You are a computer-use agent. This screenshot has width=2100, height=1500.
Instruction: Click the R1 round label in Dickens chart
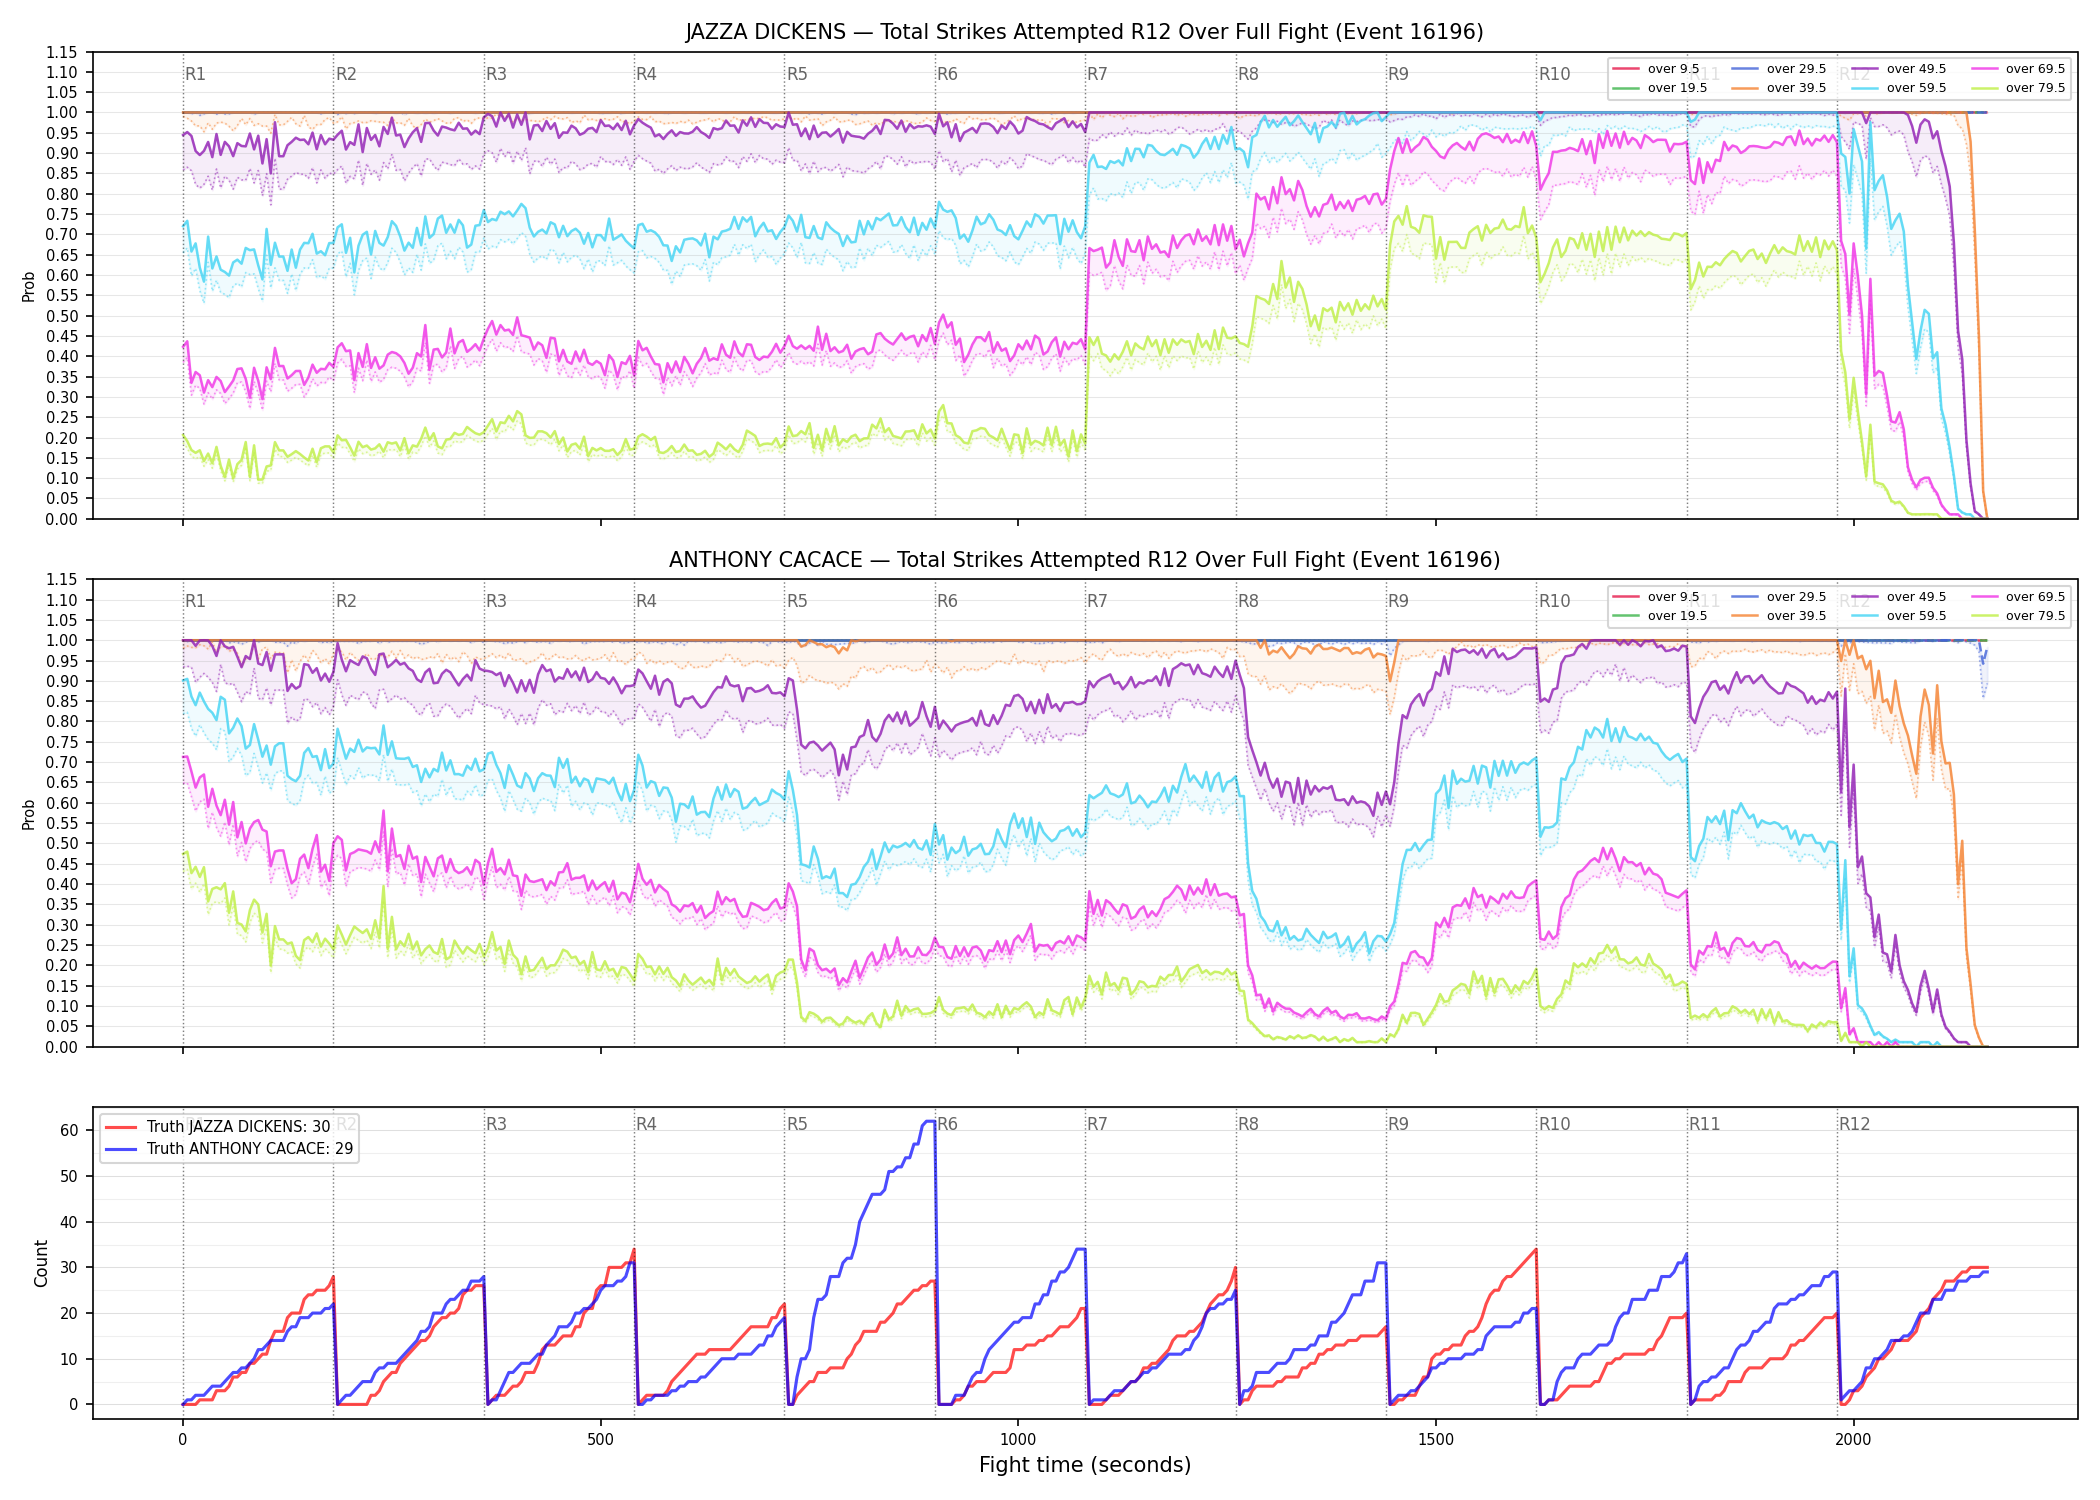coord(195,74)
